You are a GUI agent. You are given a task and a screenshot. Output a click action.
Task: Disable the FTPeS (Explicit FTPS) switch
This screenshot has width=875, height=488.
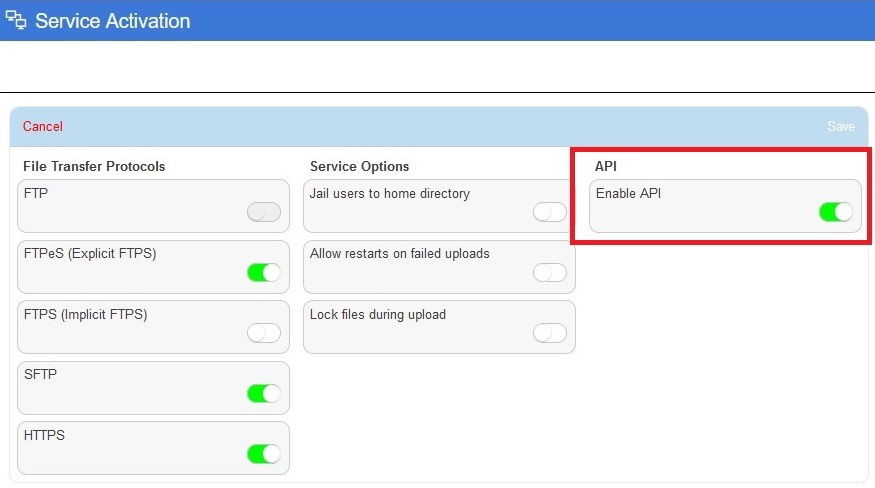[264, 272]
